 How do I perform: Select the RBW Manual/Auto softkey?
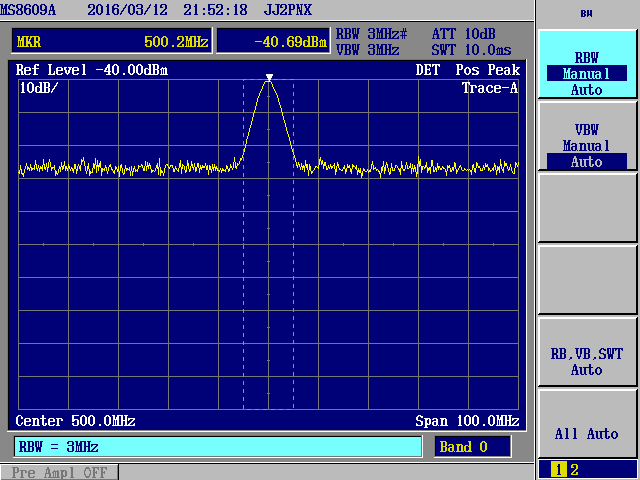pos(587,64)
